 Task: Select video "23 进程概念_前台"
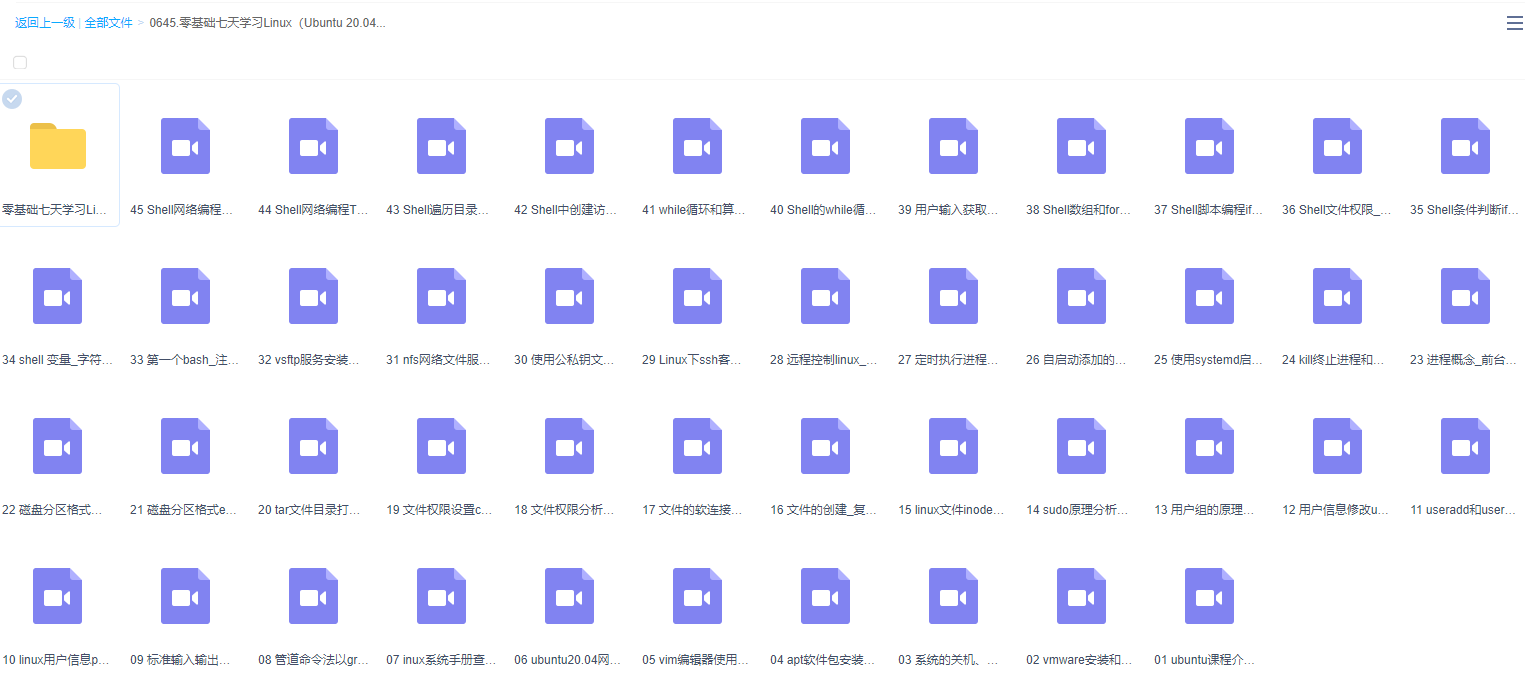1465,296
